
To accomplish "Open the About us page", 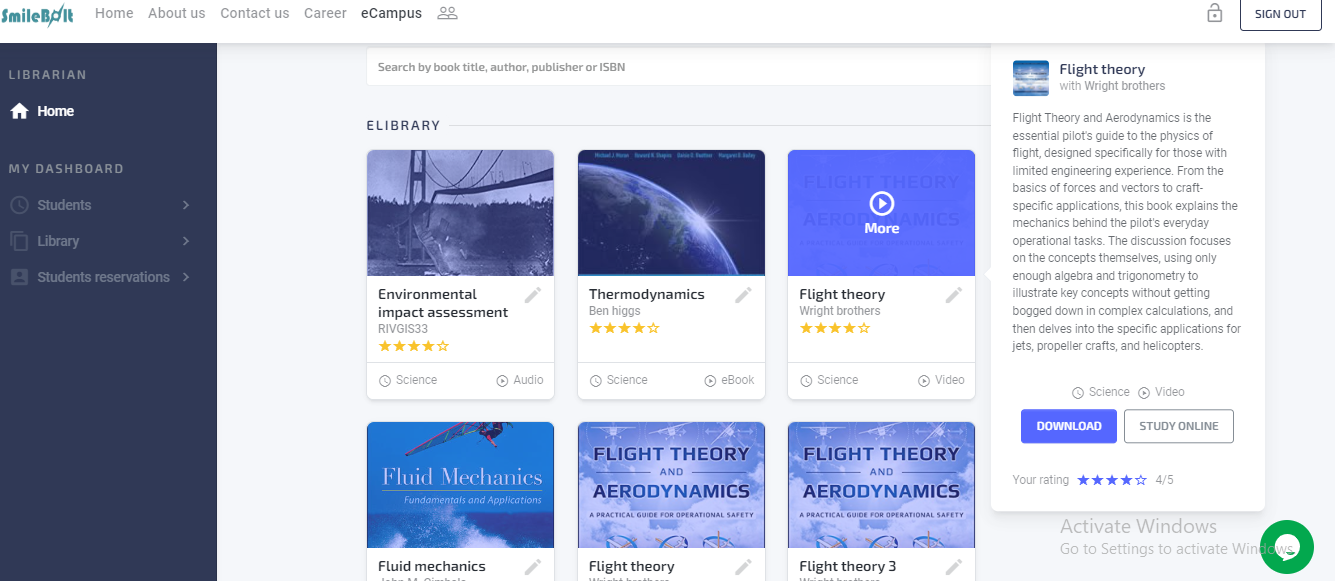I will click(176, 13).
